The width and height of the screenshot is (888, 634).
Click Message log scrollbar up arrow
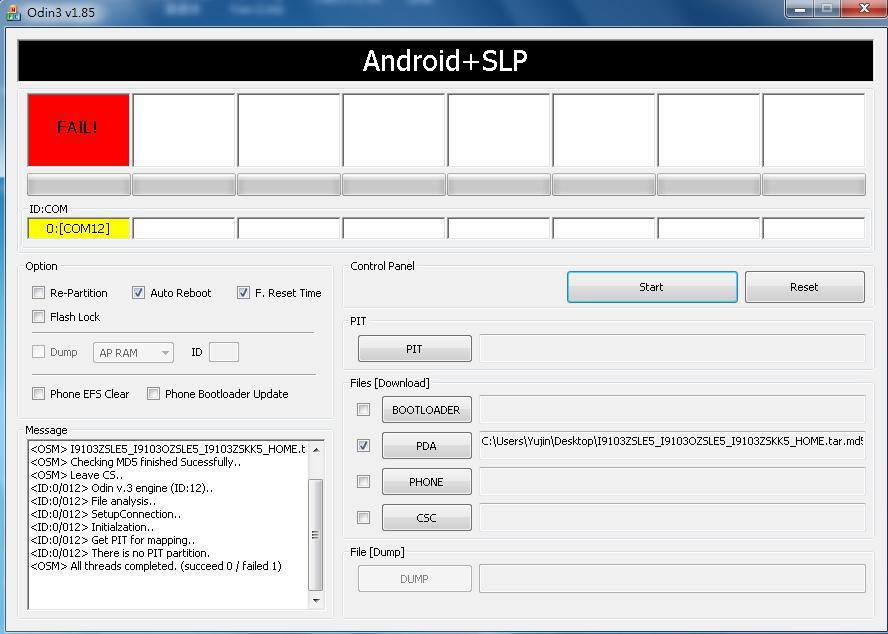316,450
